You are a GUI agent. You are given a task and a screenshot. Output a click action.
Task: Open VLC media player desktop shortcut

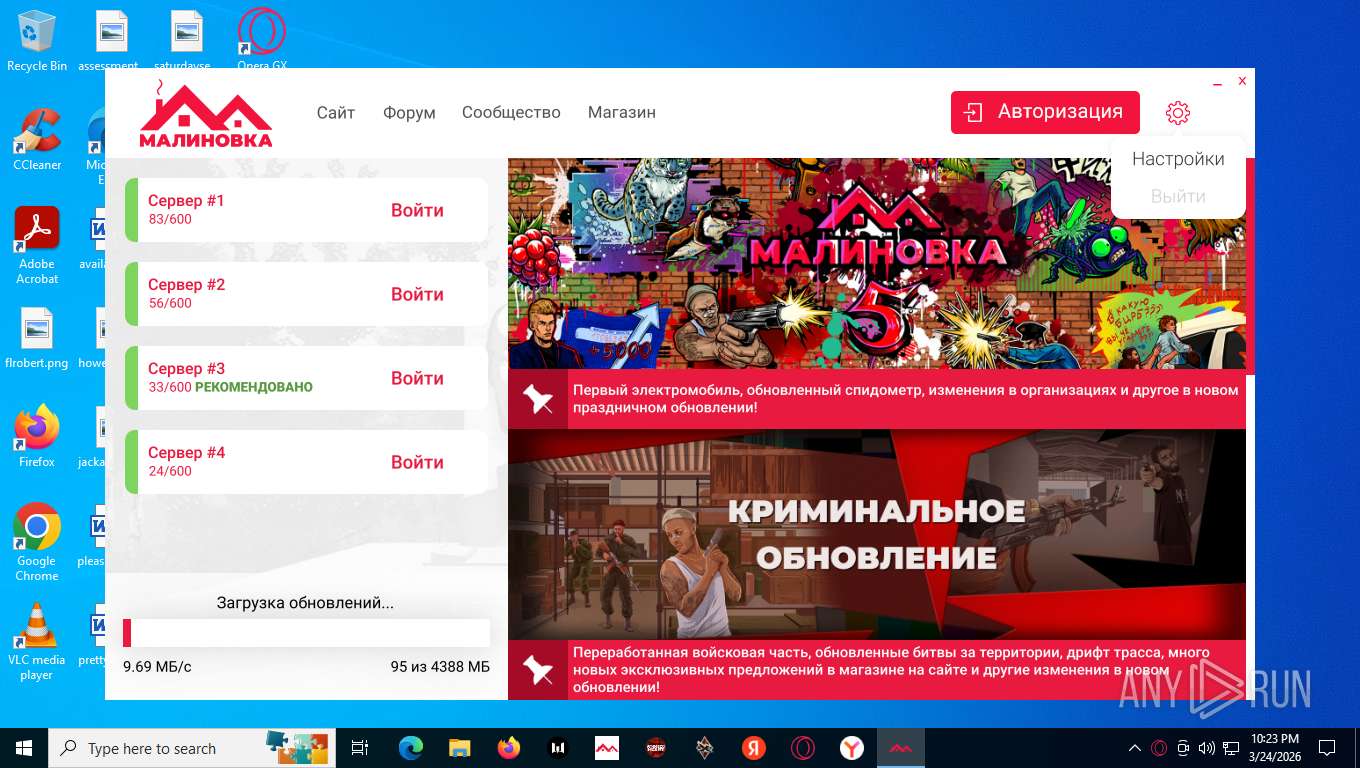pyautogui.click(x=37, y=641)
